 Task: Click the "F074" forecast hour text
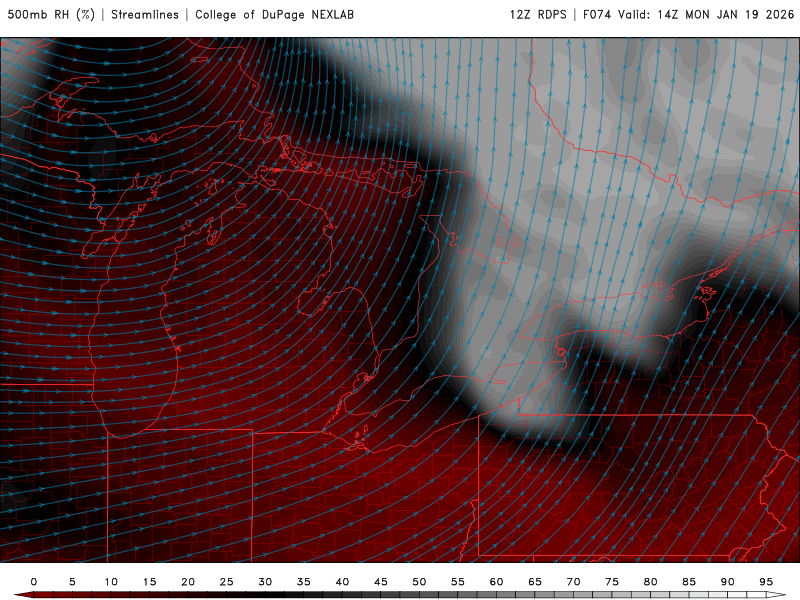pyautogui.click(x=597, y=14)
